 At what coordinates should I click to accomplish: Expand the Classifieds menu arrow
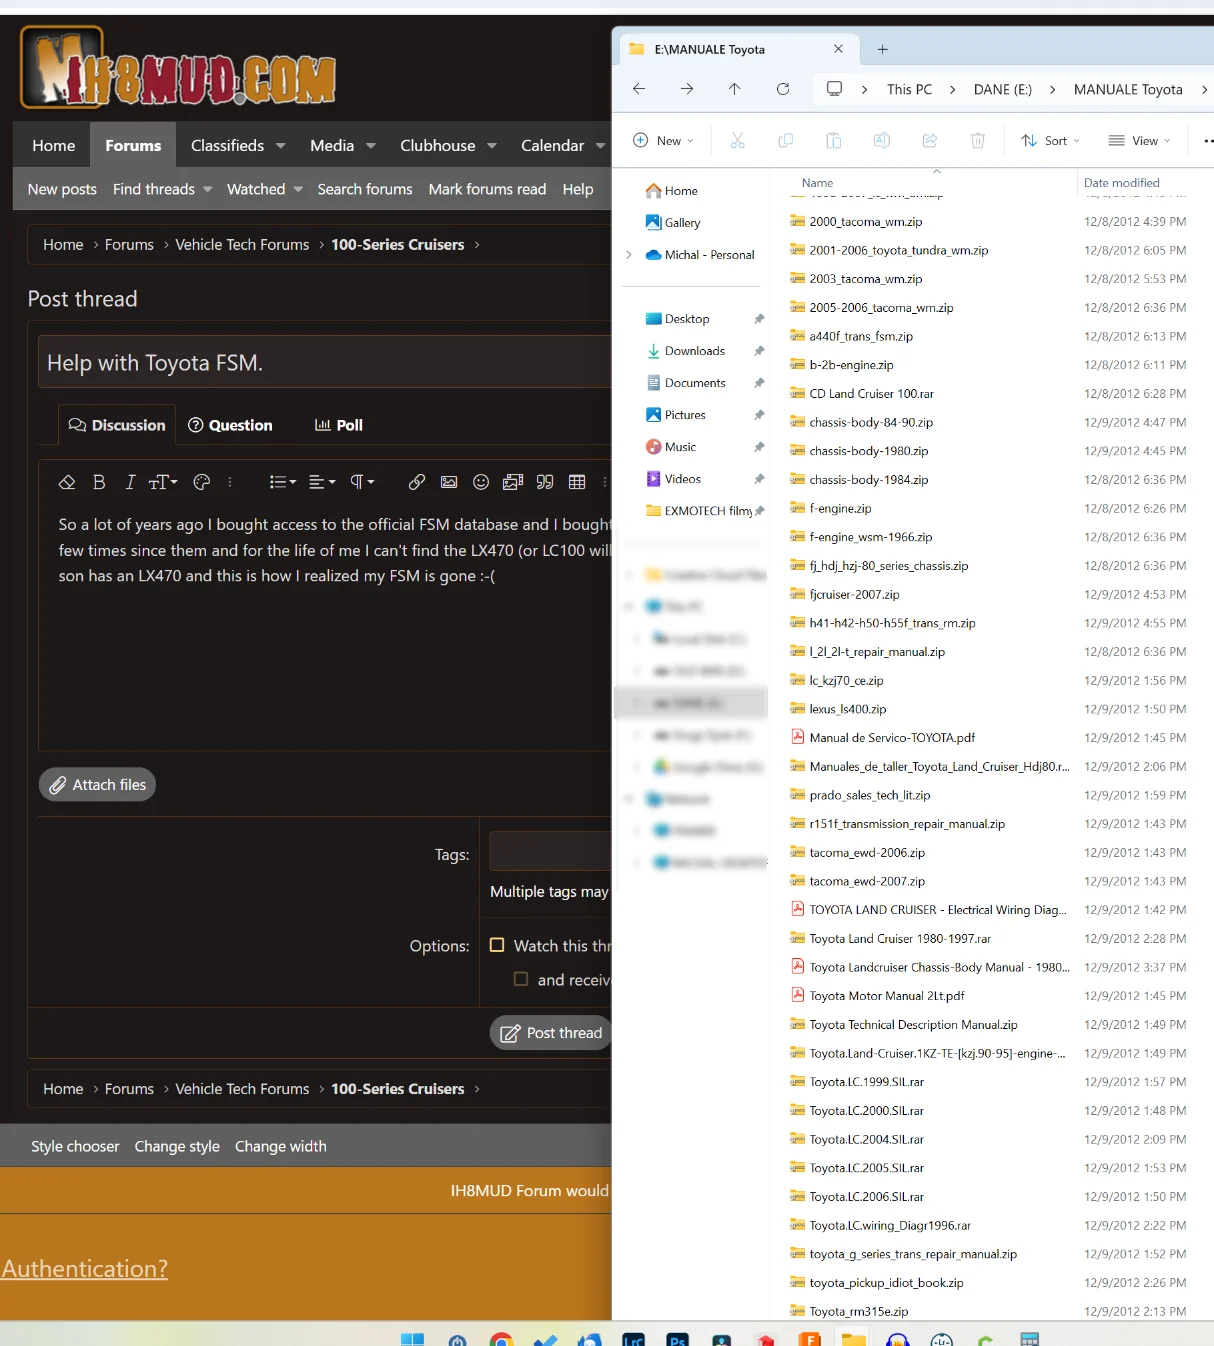click(281, 146)
